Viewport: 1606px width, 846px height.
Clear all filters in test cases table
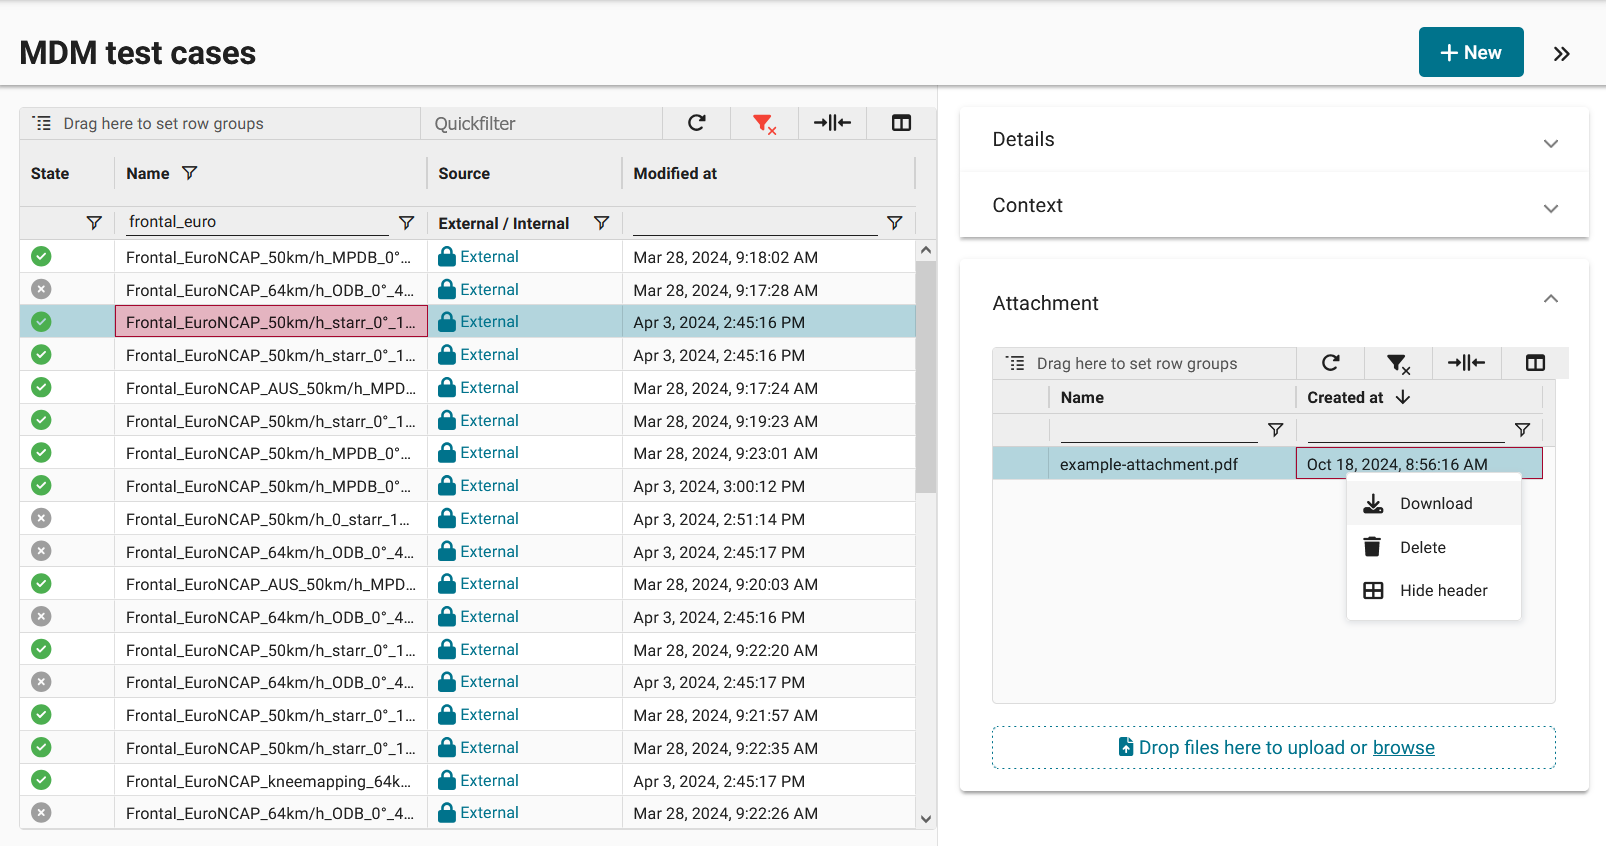(x=764, y=123)
